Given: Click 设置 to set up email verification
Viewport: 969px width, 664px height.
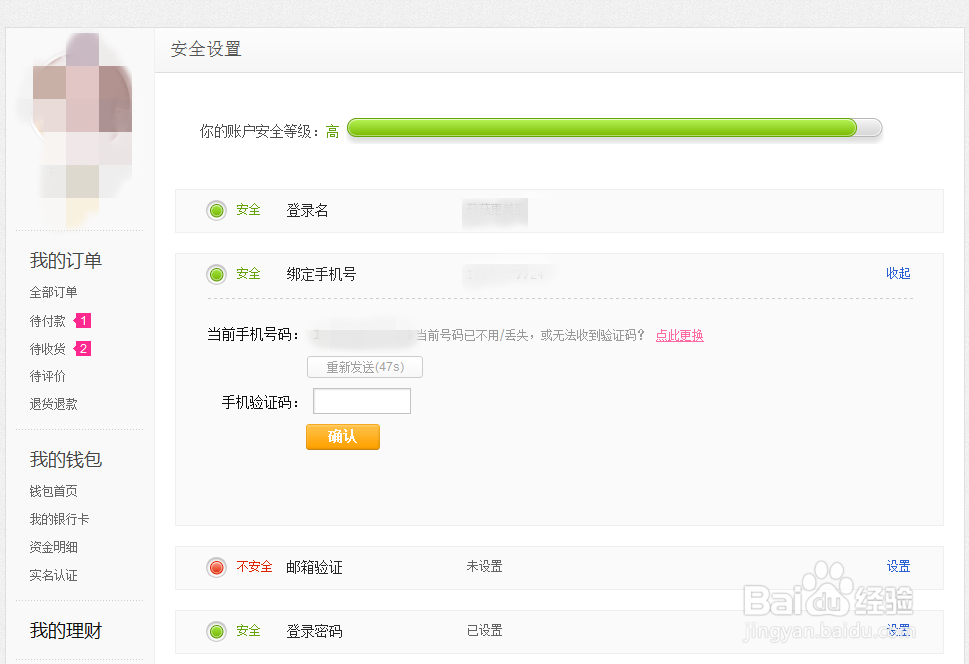Looking at the screenshot, I should pos(897,566).
